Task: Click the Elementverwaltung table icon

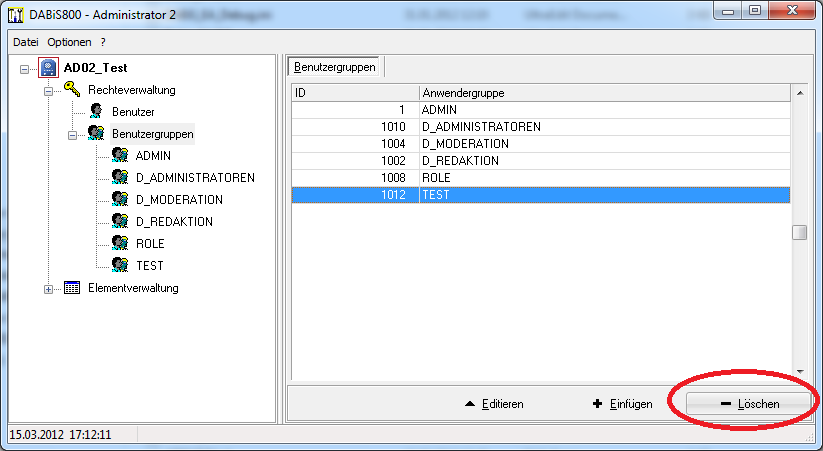Action: tap(72, 288)
